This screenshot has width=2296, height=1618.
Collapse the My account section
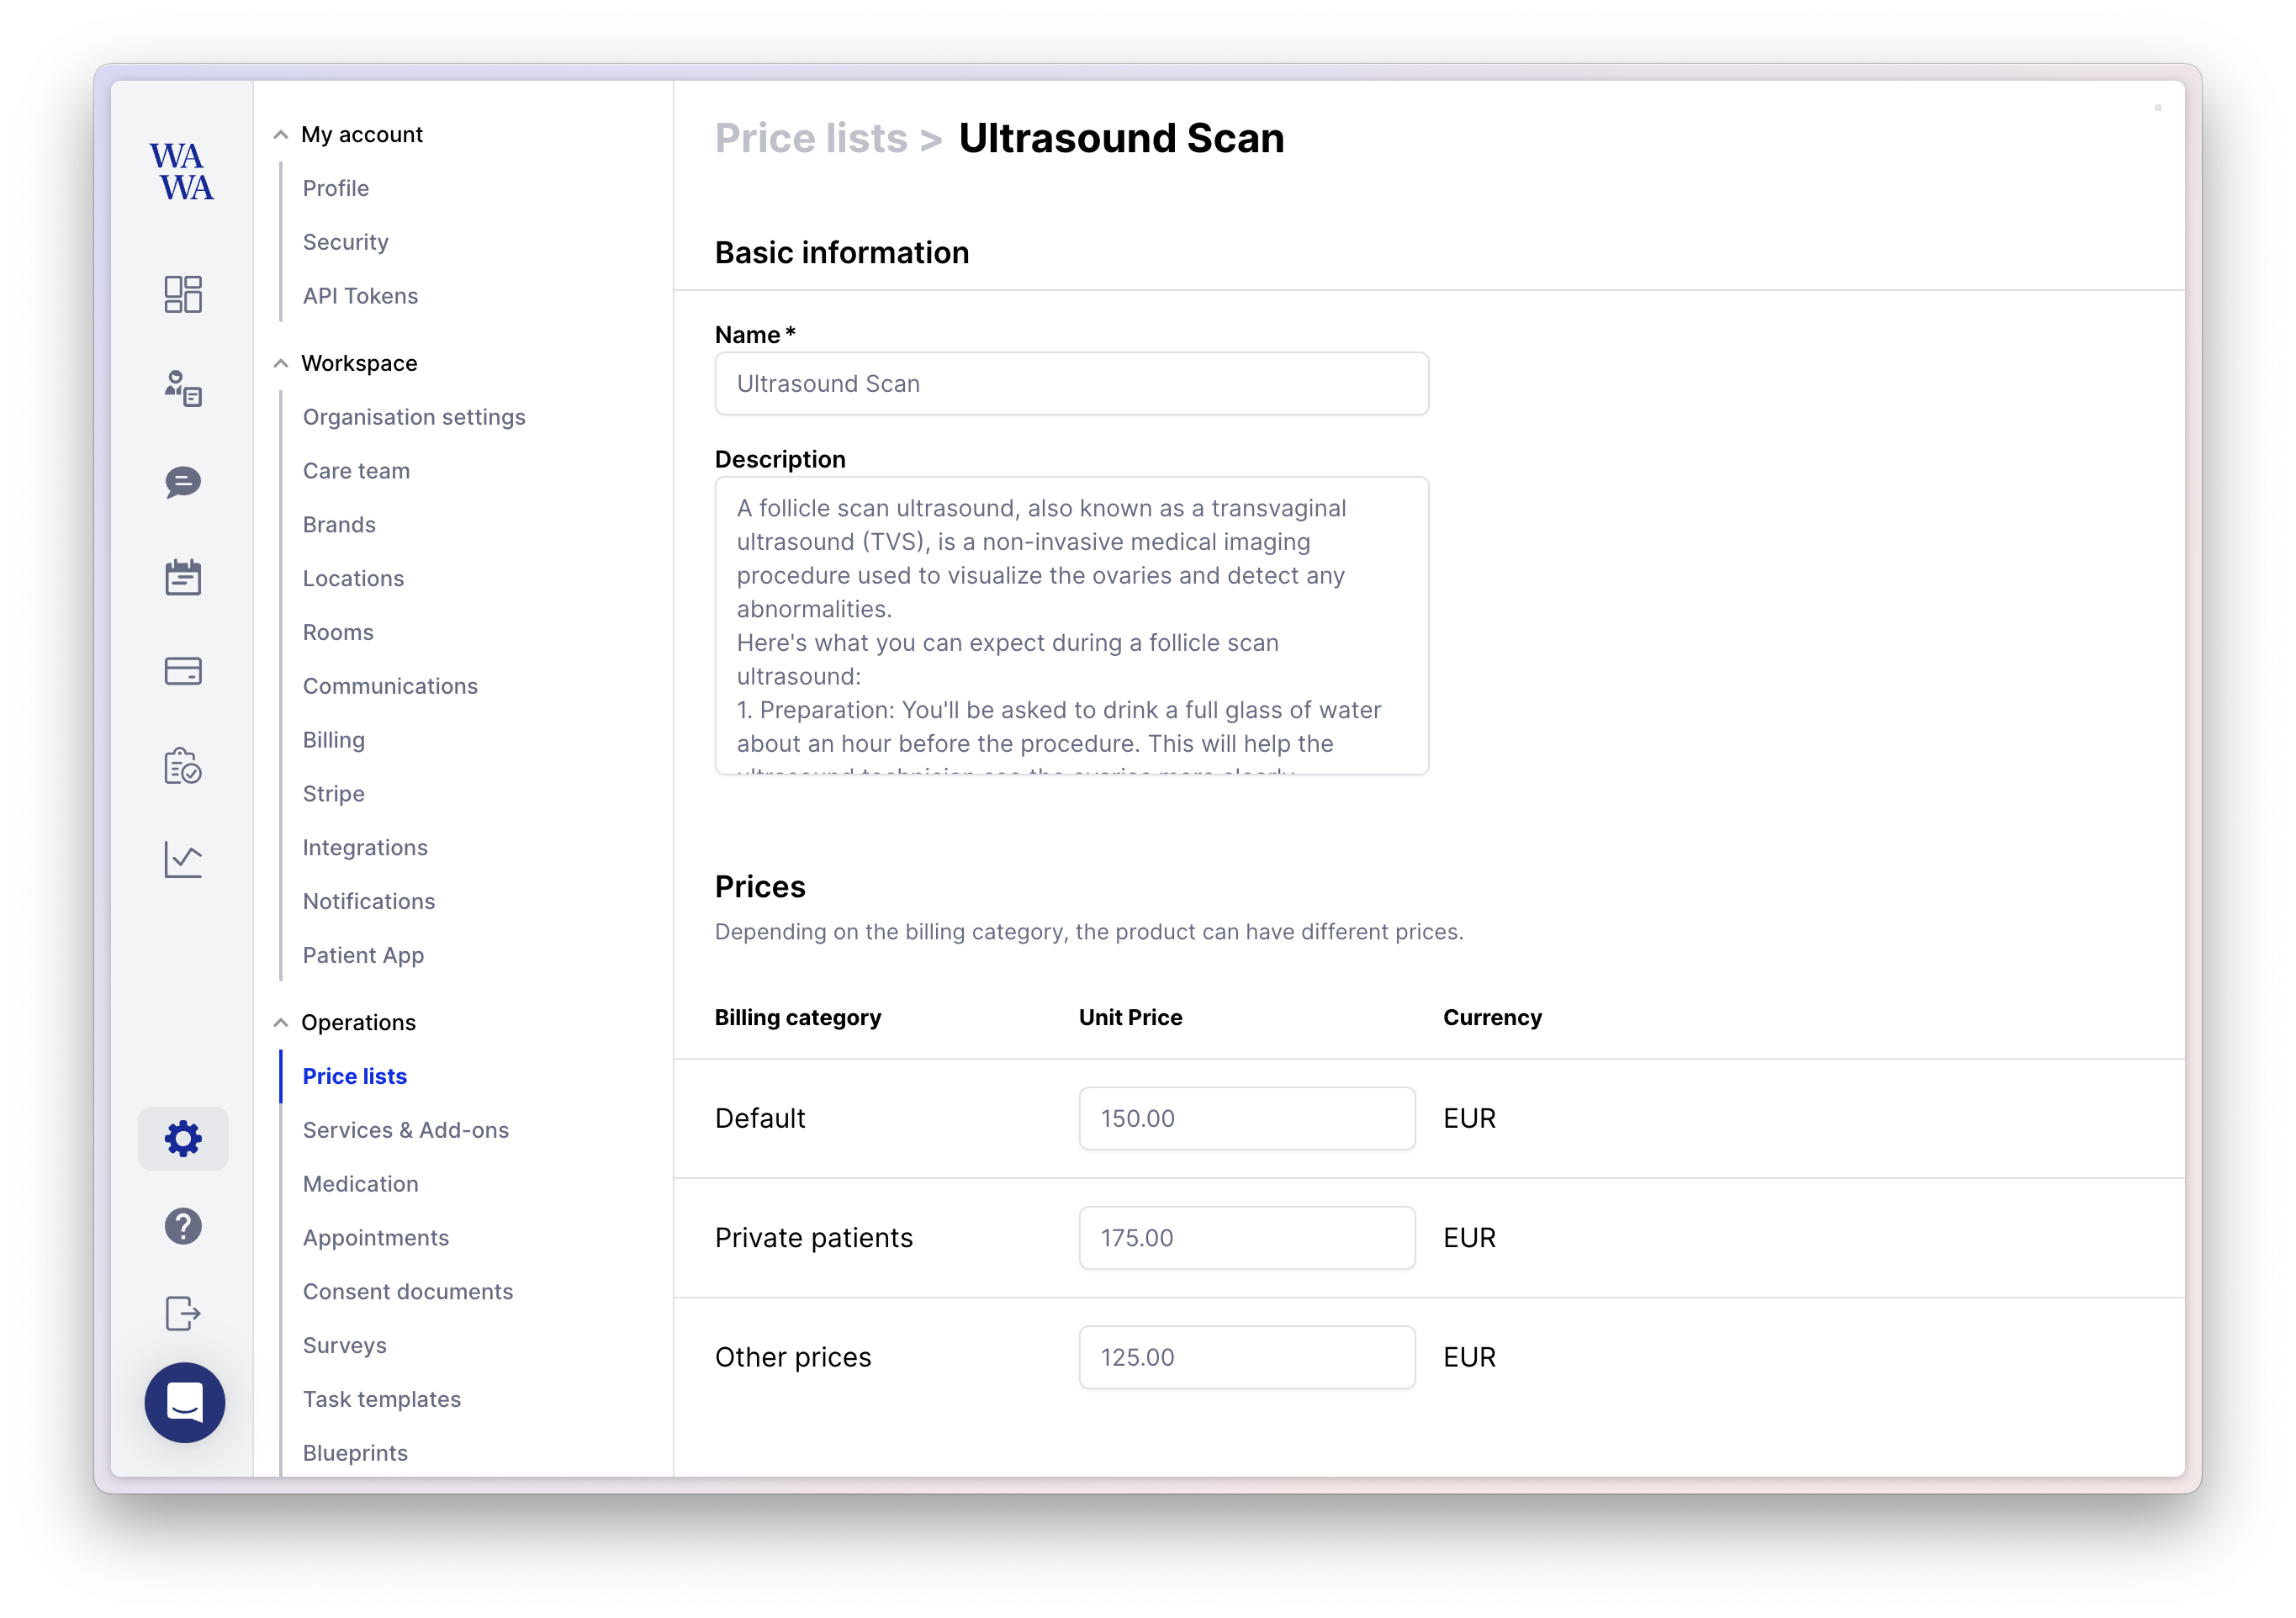click(281, 135)
